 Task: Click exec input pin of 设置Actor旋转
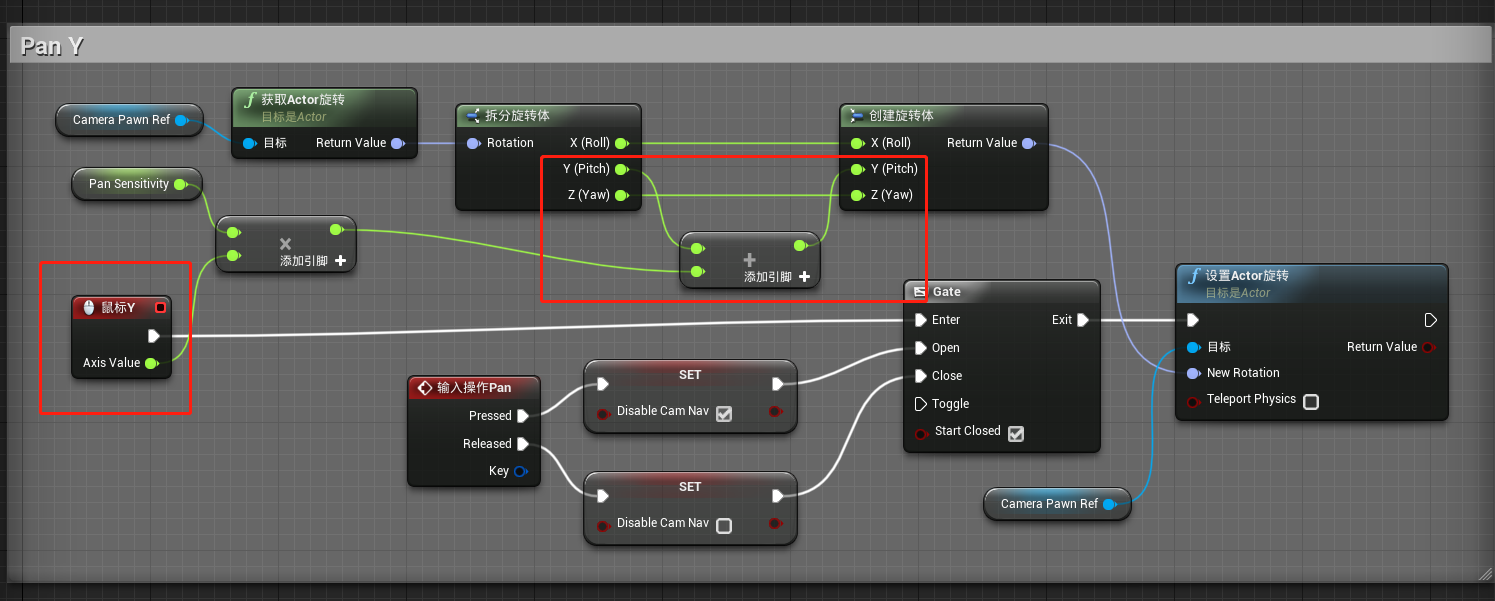[1193, 320]
